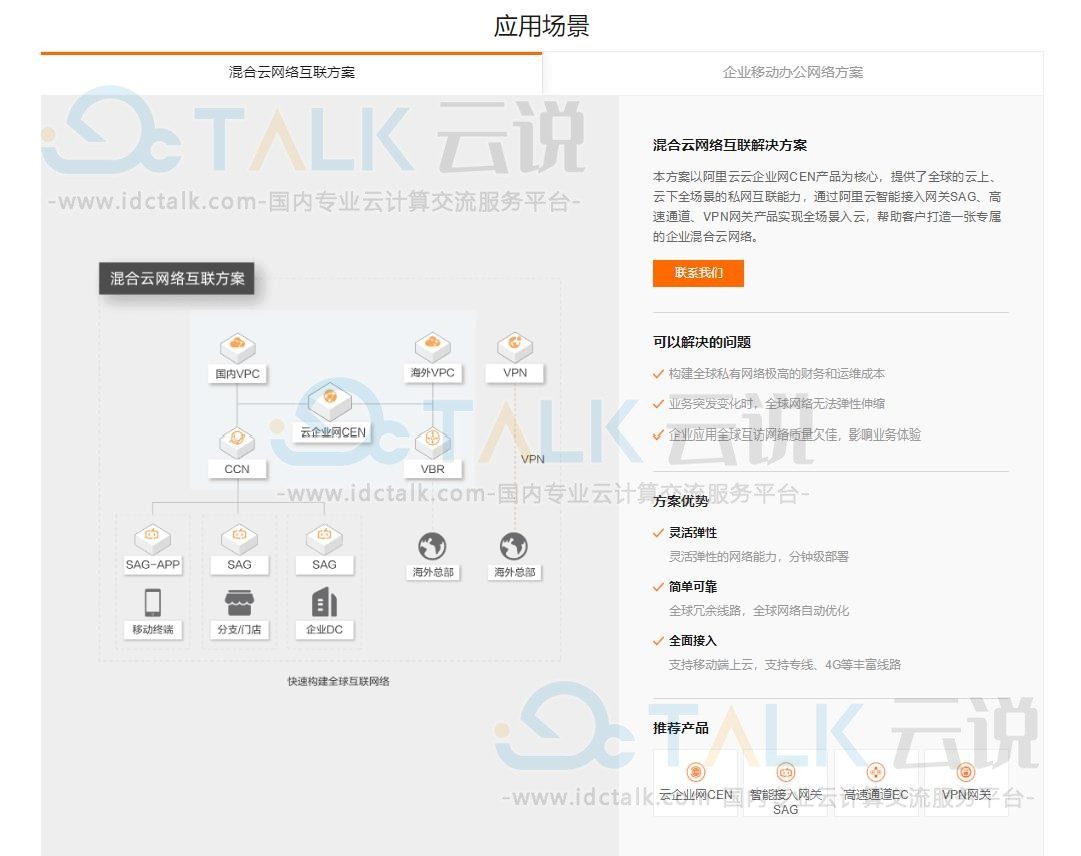Image resolution: width=1081 pixels, height=856 pixels.
Task: Open the 高速通道EC product card
Action: [876, 784]
